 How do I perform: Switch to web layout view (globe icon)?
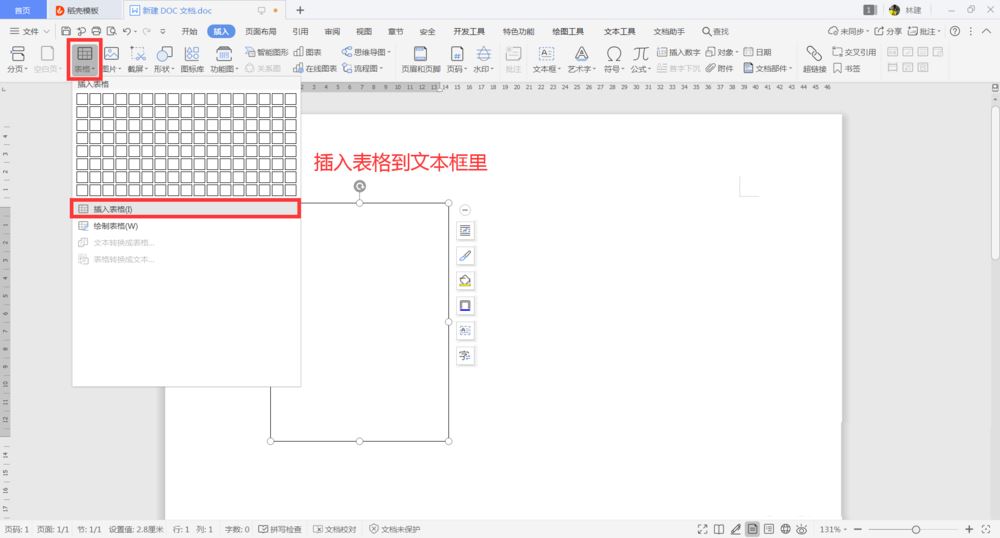pos(786,529)
